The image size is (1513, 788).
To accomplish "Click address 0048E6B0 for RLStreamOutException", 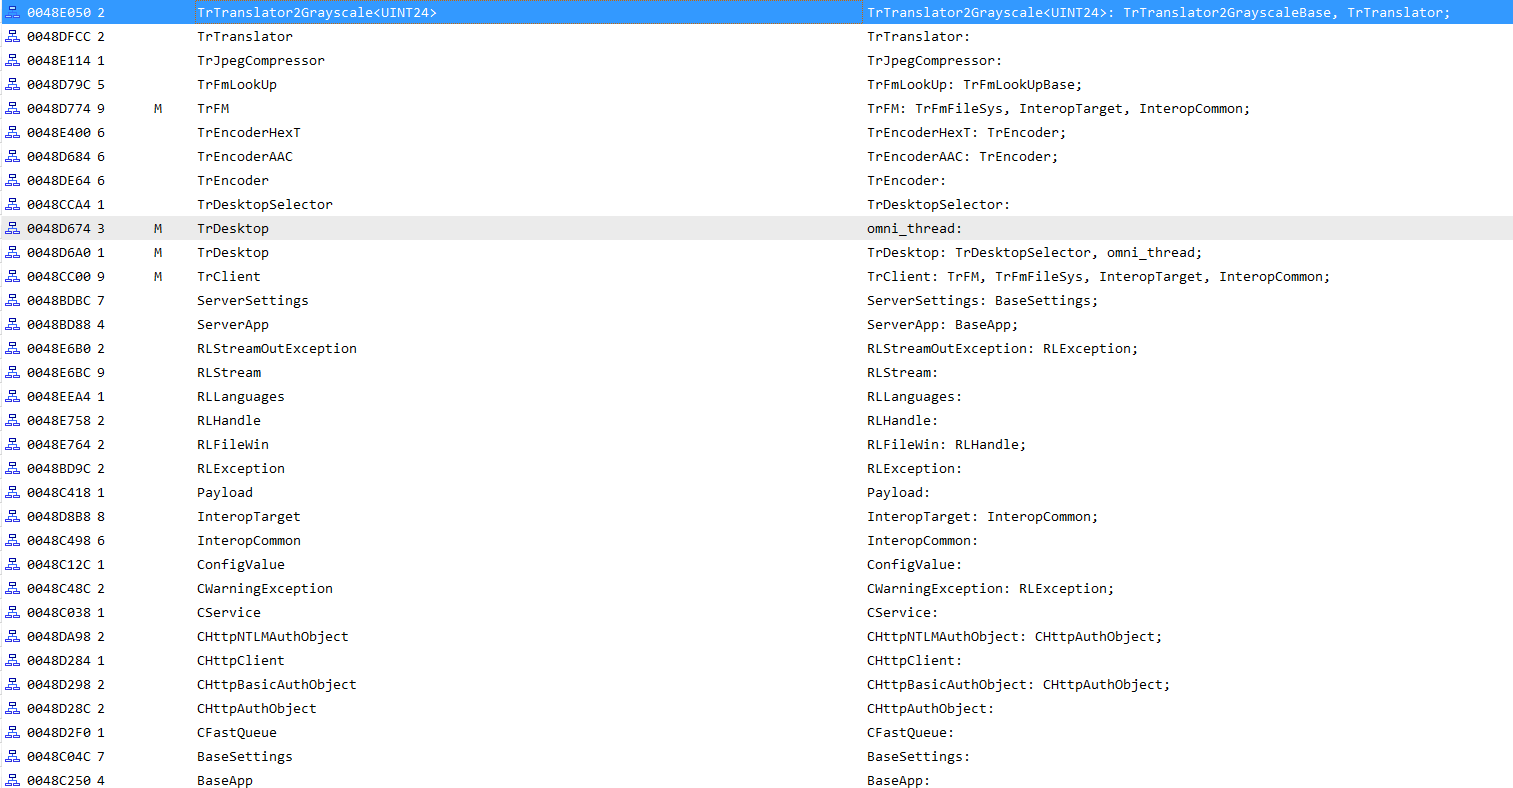I will tap(58, 348).
